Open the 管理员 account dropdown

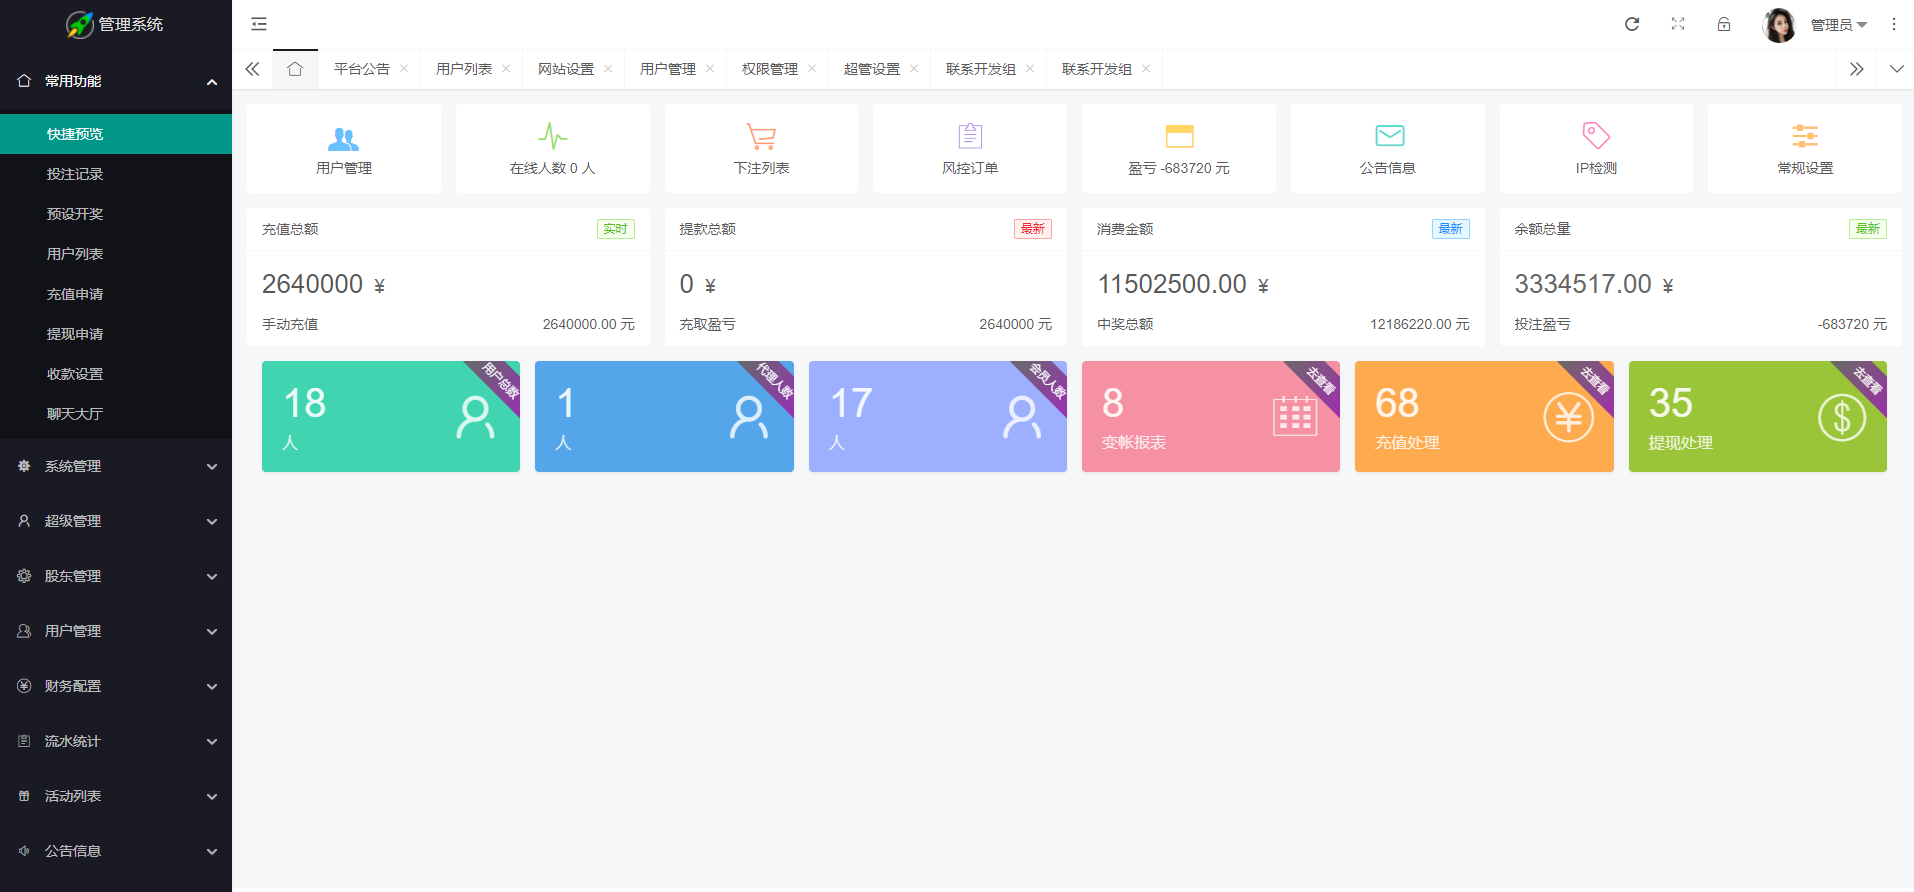tap(1838, 25)
